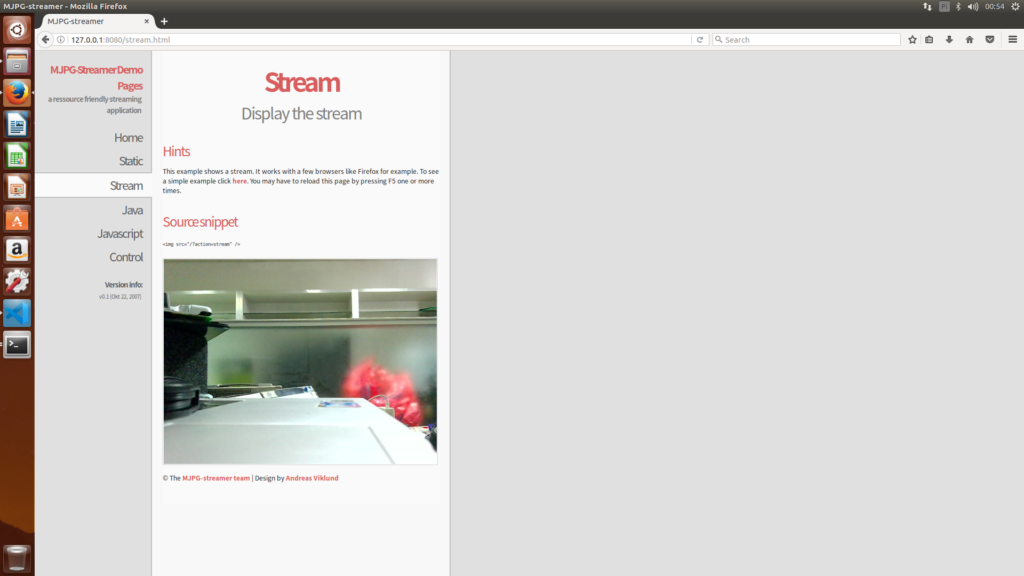1024x576 pixels.
Task: Open the system gear session menu
Action: point(1015,6)
